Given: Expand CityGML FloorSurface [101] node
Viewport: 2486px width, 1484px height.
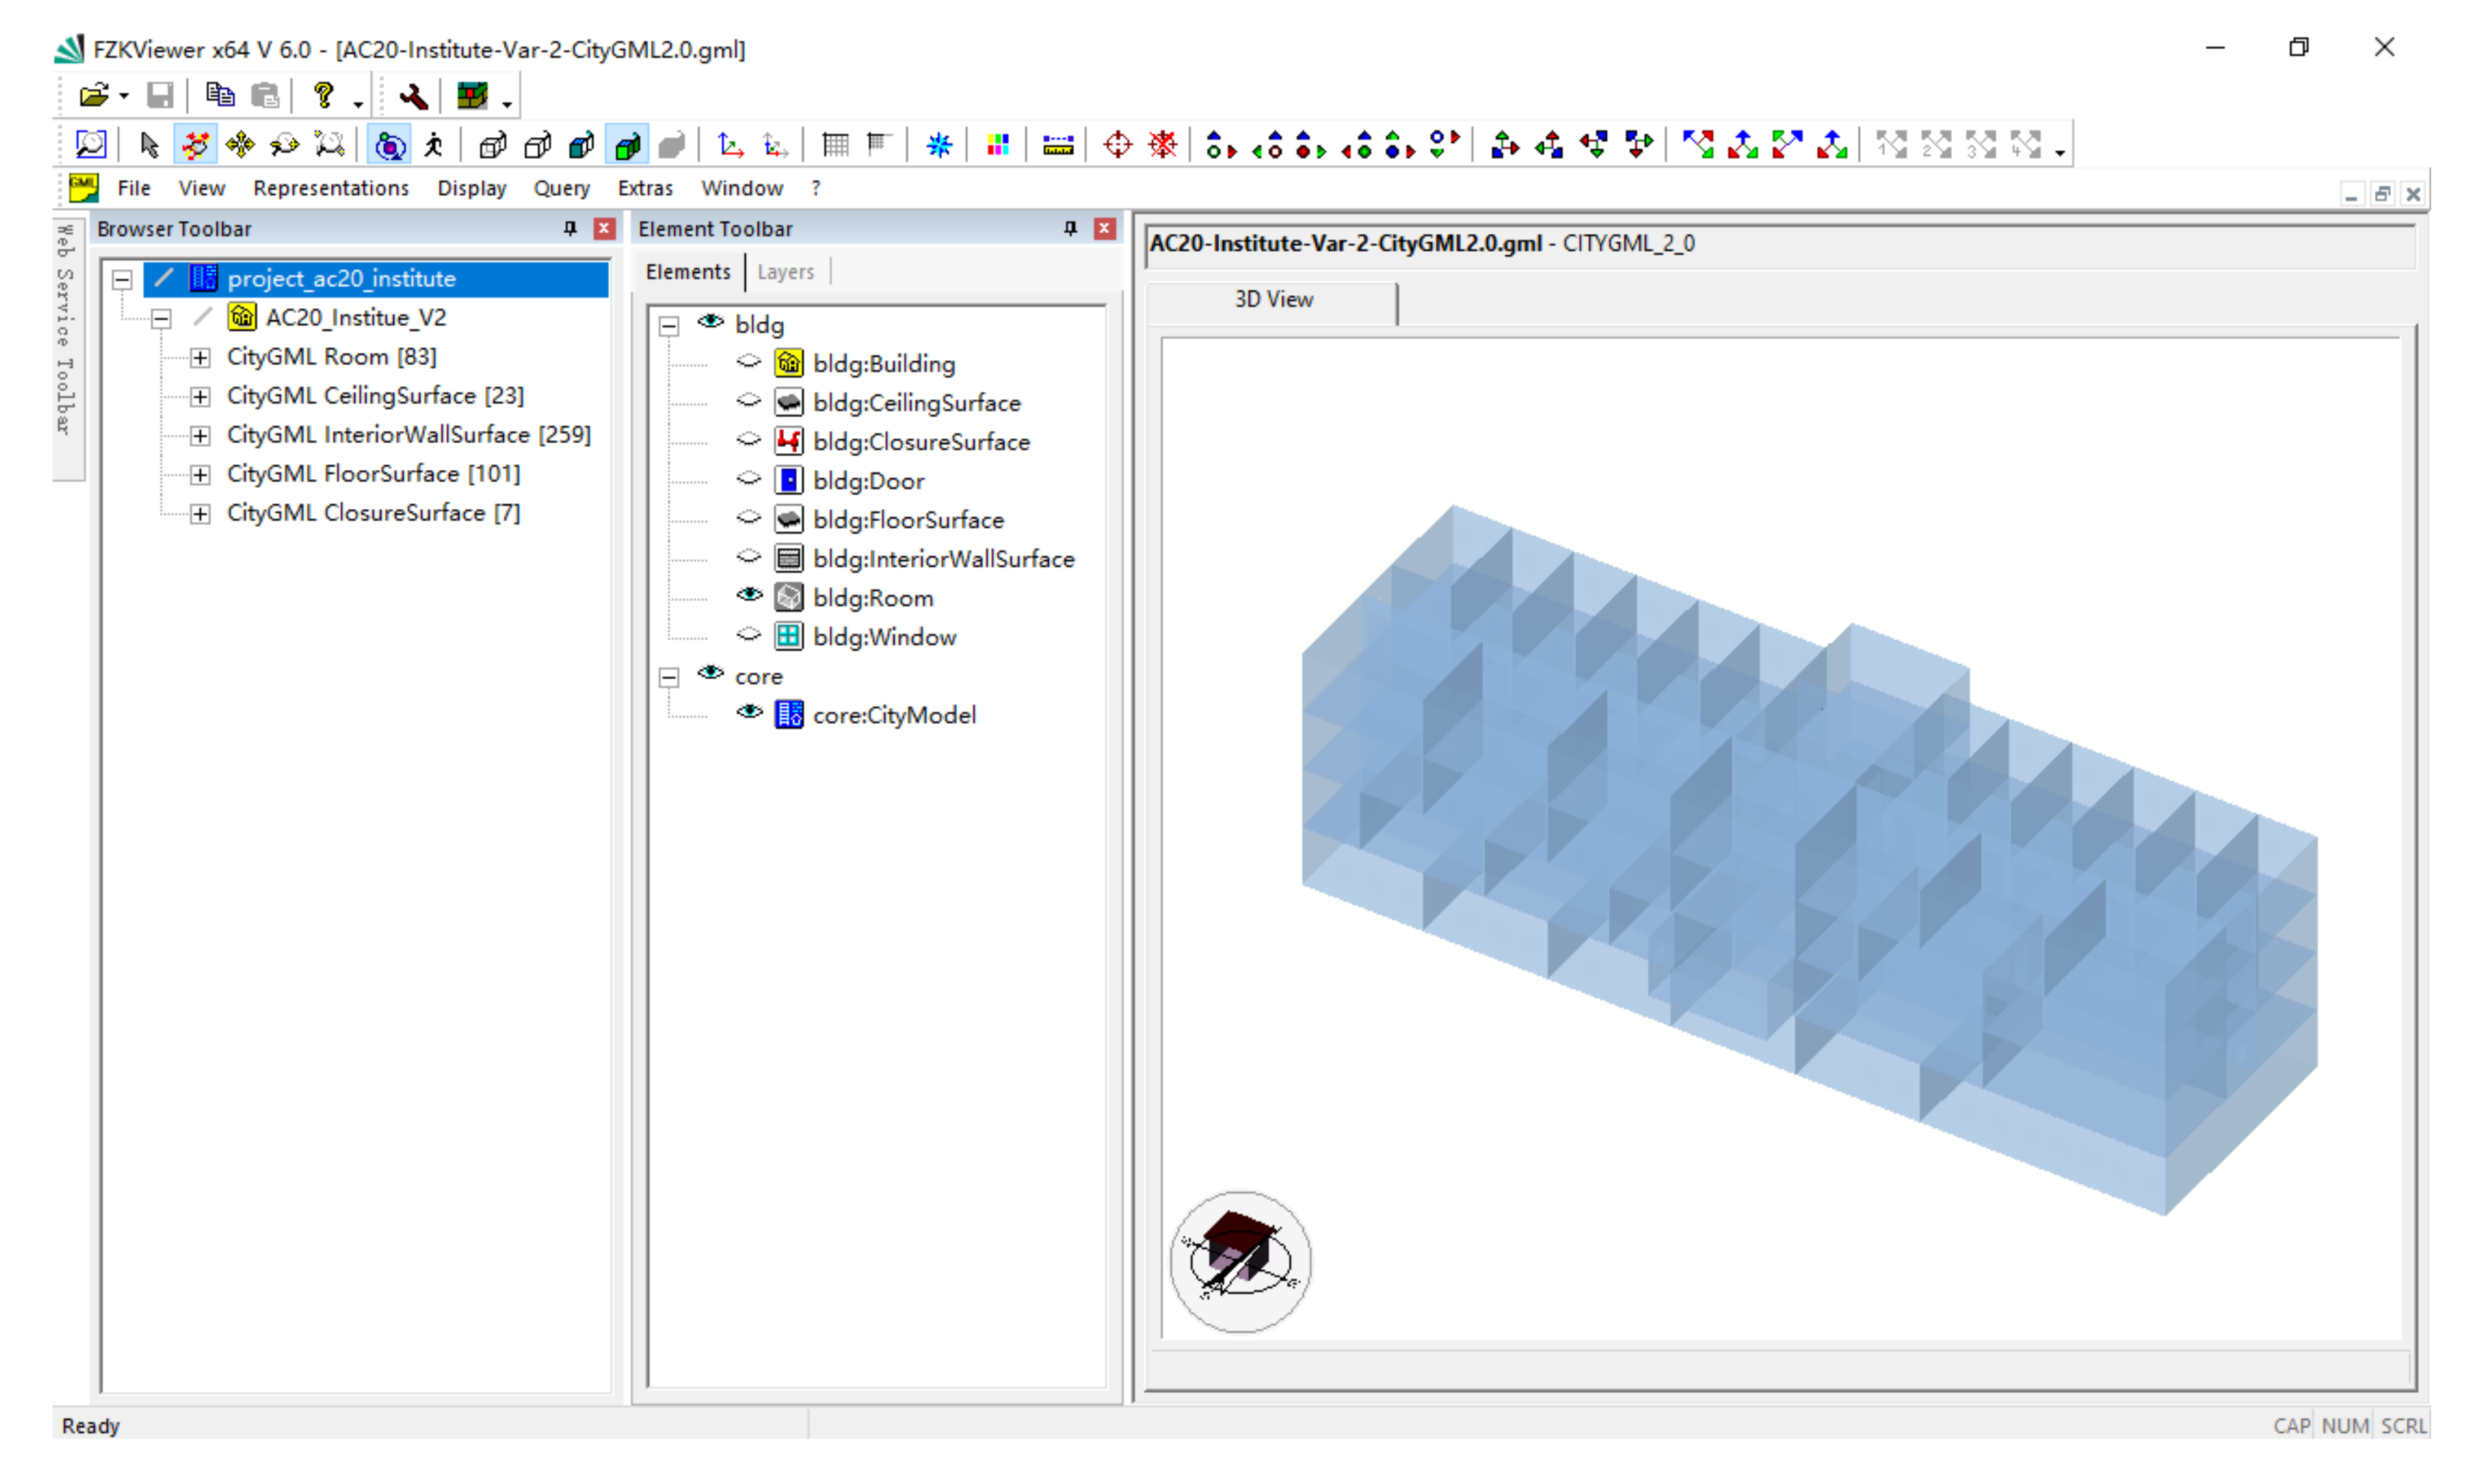Looking at the screenshot, I should point(200,475).
